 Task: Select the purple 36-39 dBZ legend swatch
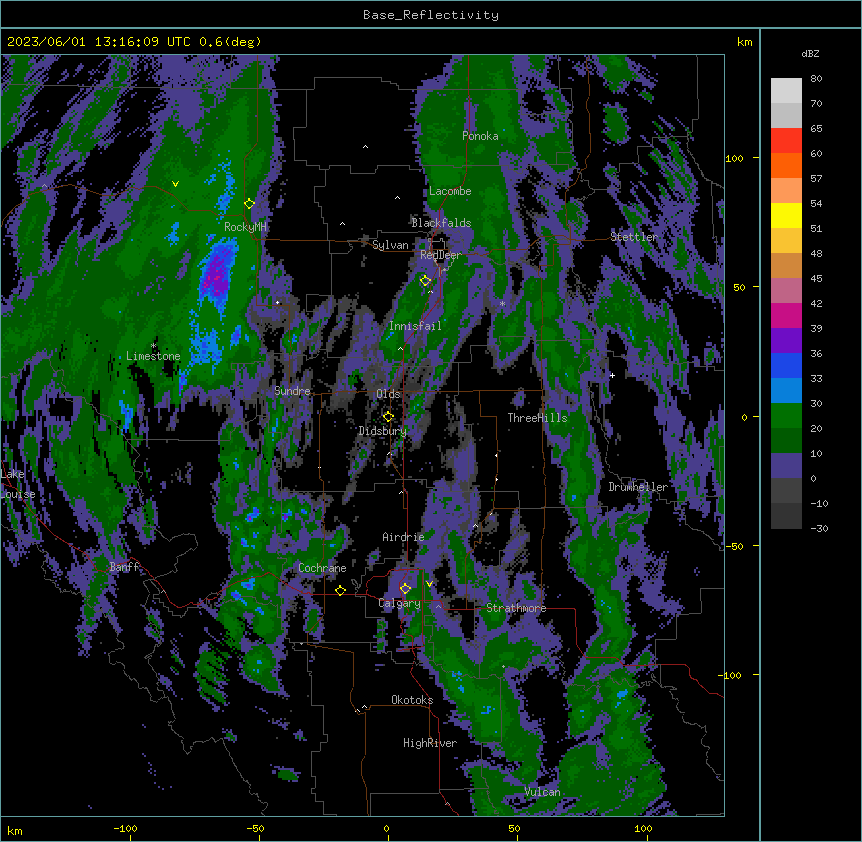pyautogui.click(x=786, y=341)
